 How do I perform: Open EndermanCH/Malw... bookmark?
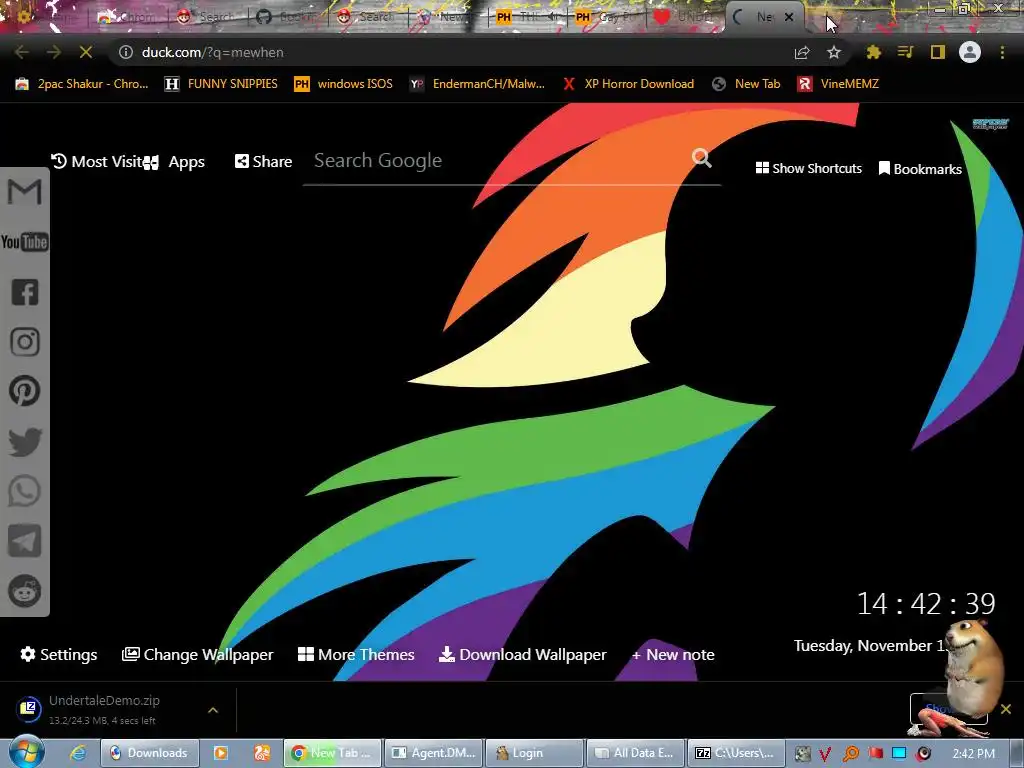tap(477, 84)
